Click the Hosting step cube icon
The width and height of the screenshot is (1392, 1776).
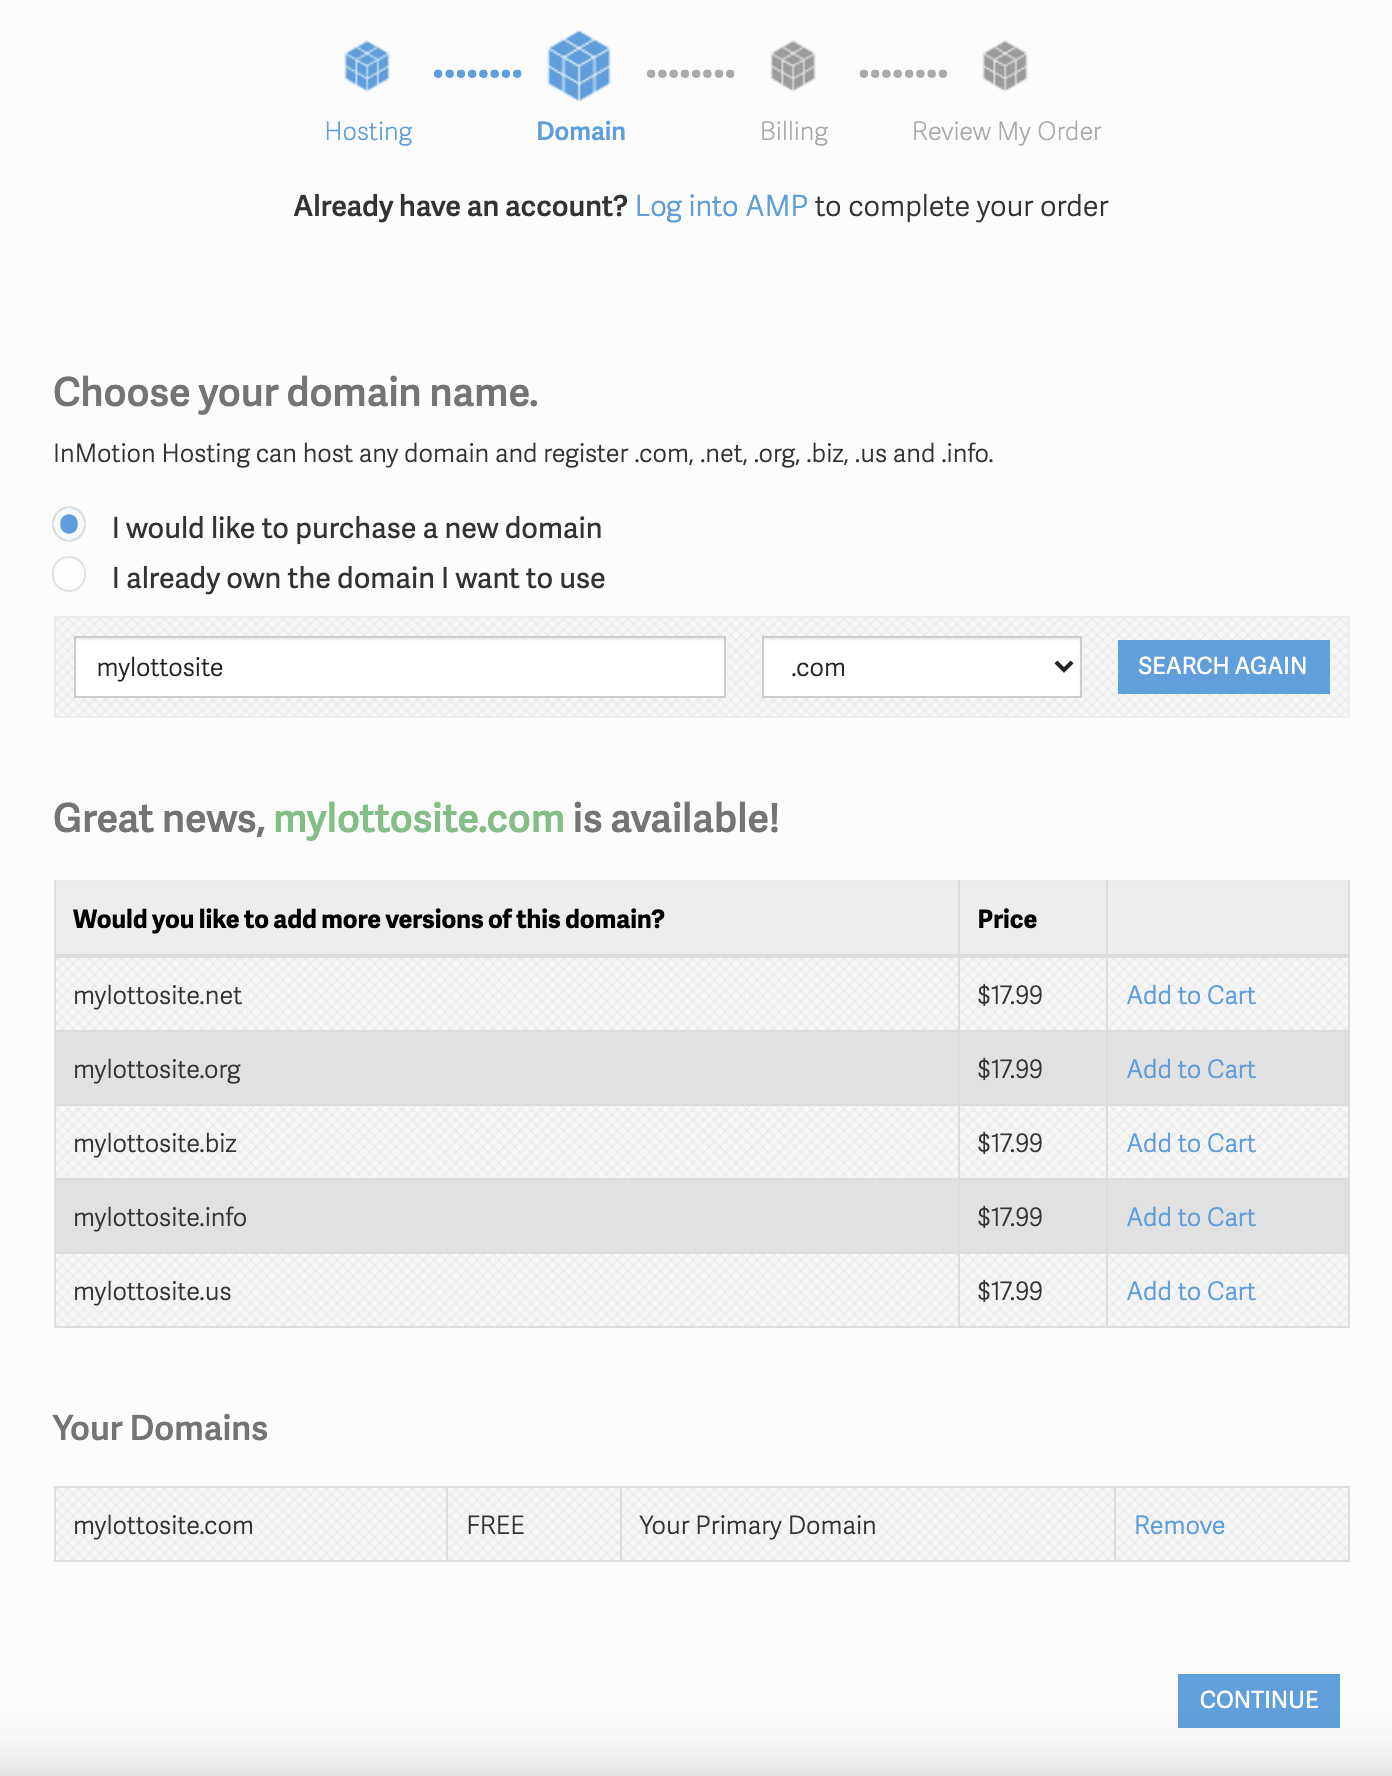(x=367, y=66)
